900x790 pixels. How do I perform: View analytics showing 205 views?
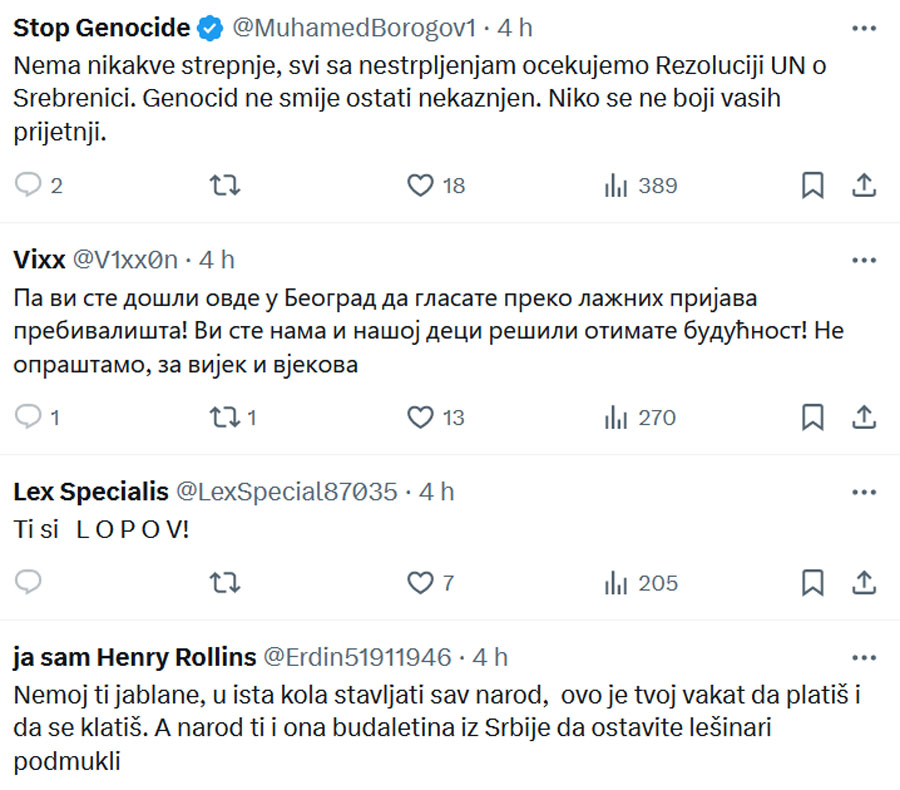point(641,583)
